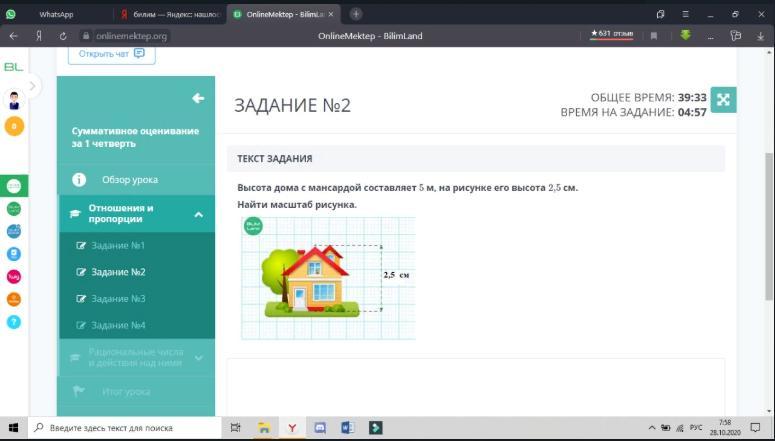Open browser downloads list

click(761, 36)
